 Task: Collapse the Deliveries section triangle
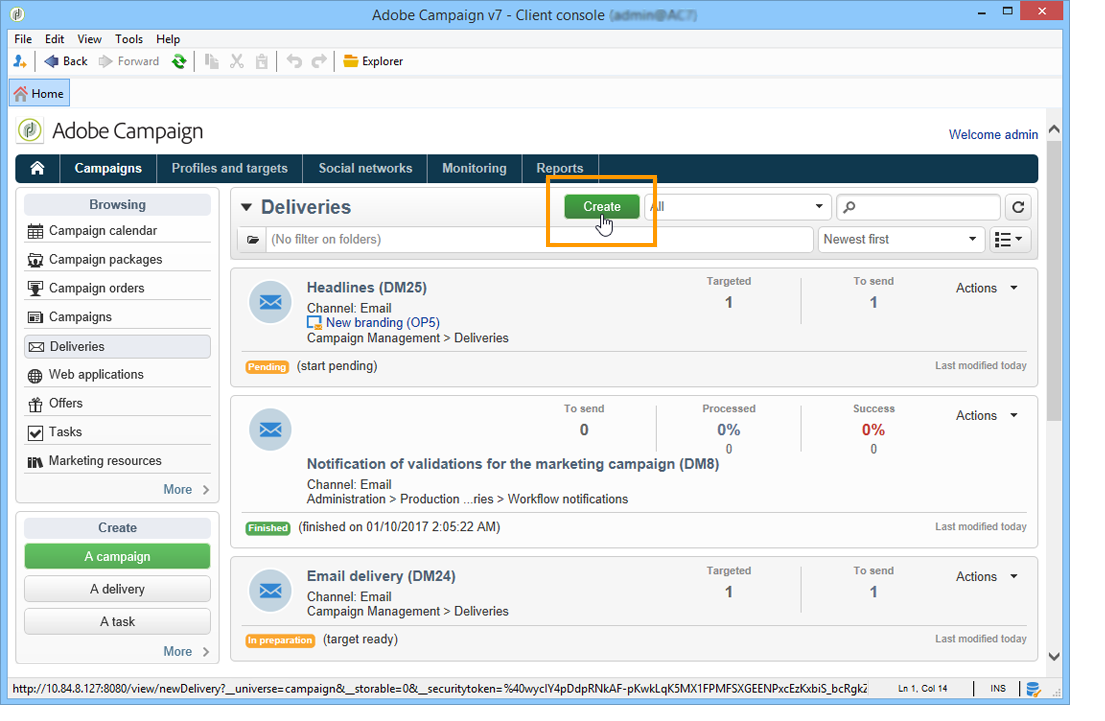pos(246,207)
